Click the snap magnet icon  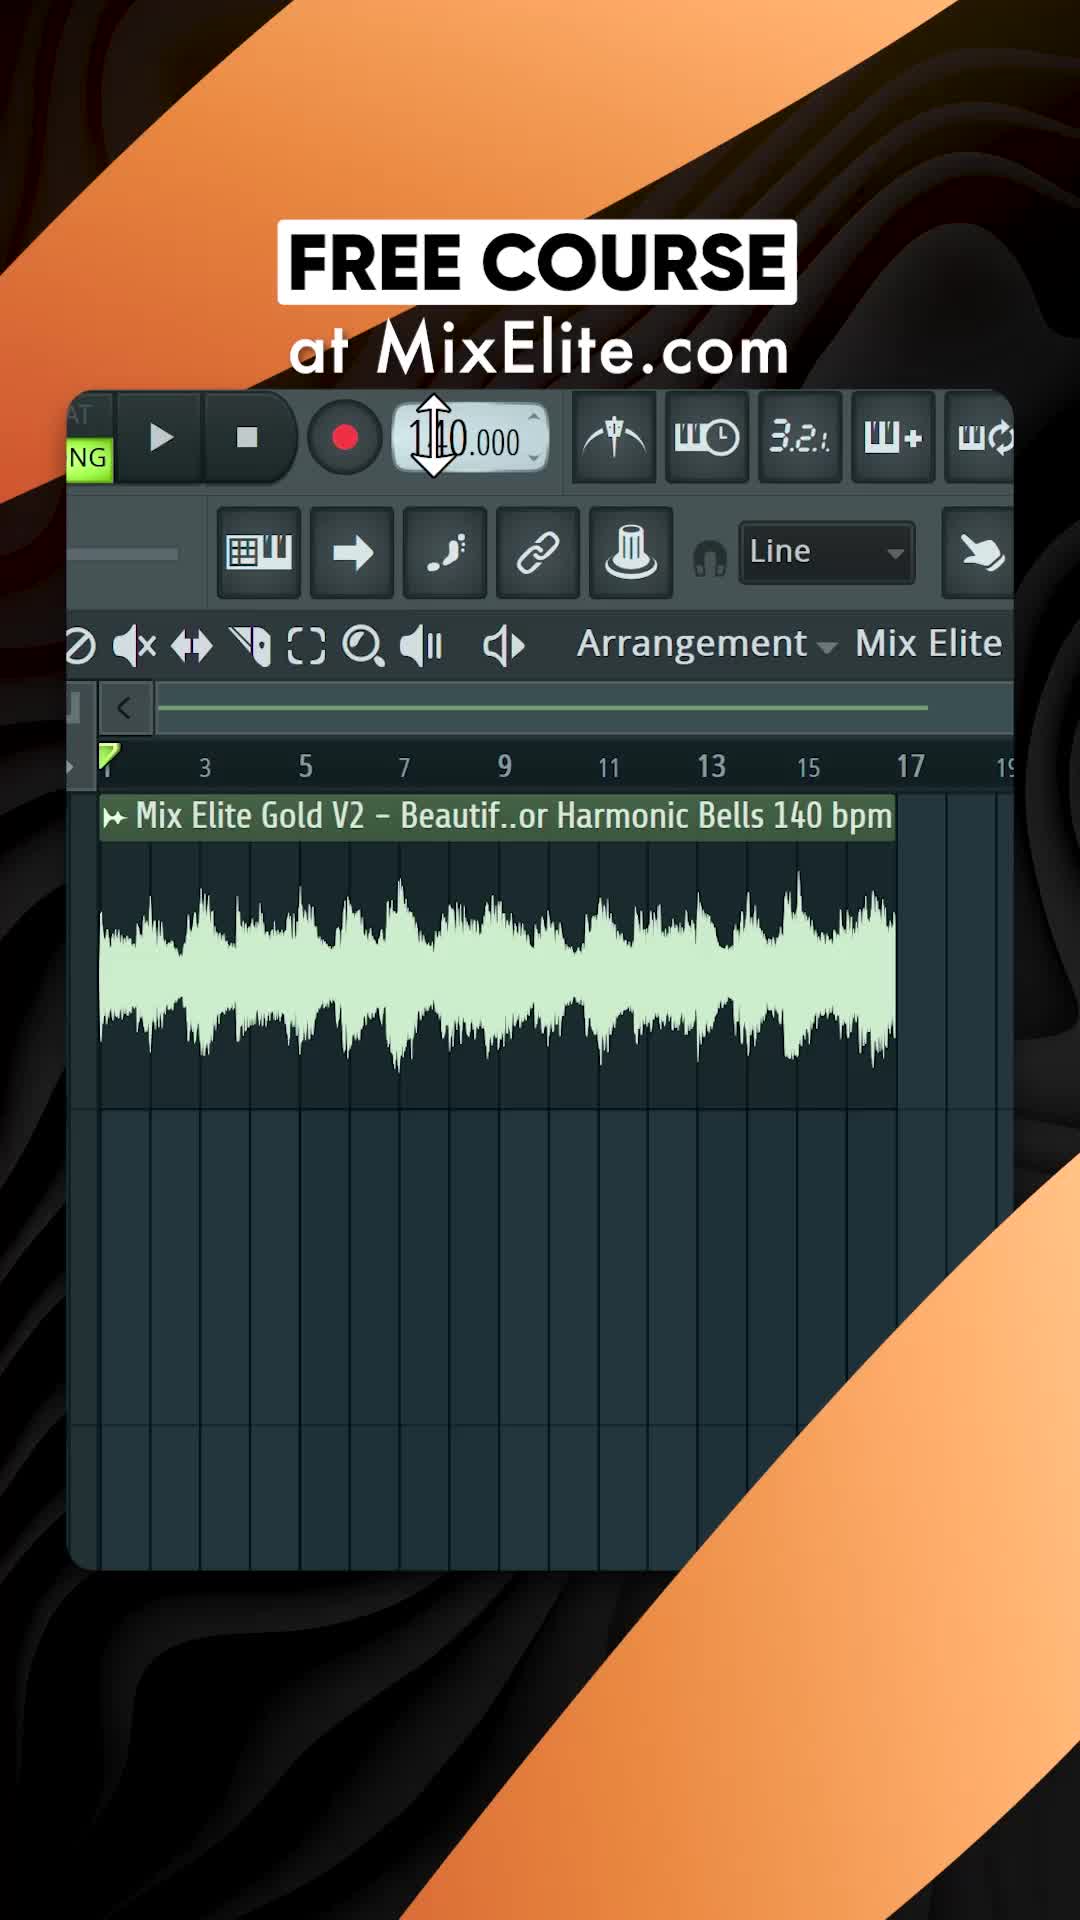710,558
